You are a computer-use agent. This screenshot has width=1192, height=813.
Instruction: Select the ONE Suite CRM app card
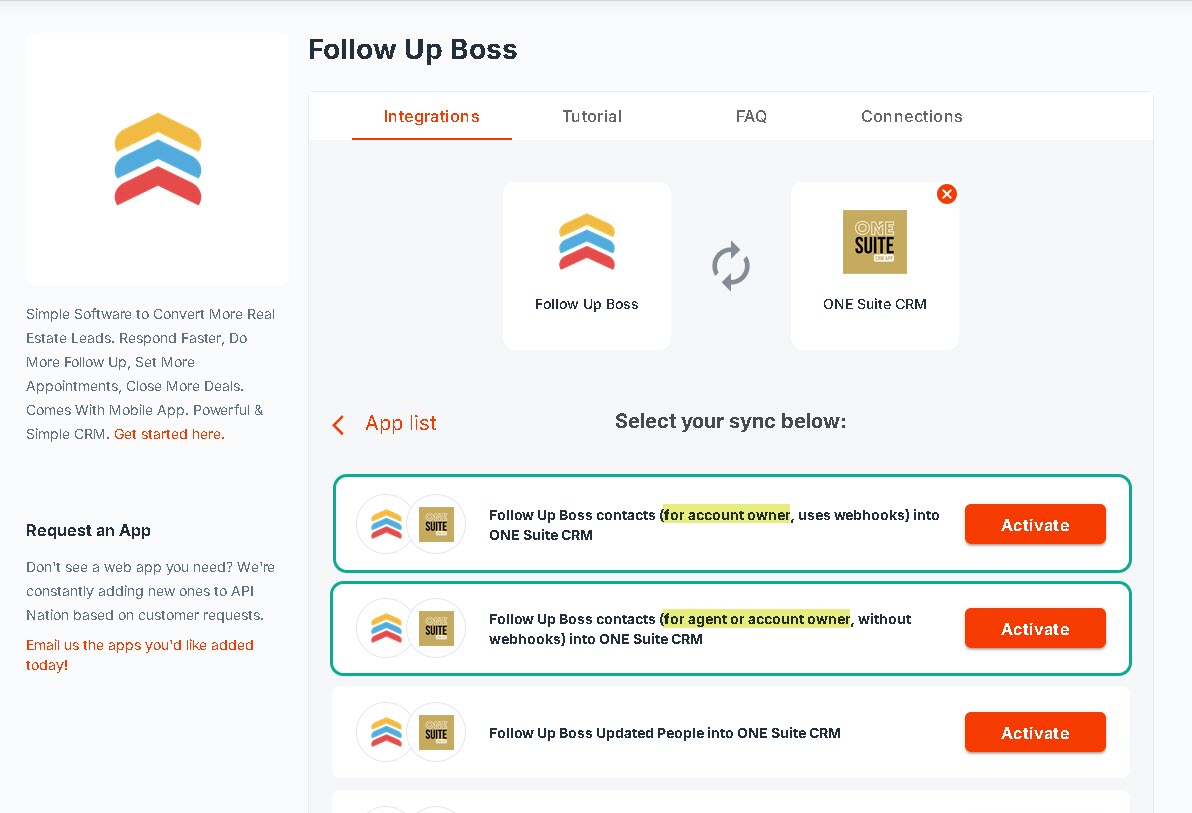[x=874, y=265]
